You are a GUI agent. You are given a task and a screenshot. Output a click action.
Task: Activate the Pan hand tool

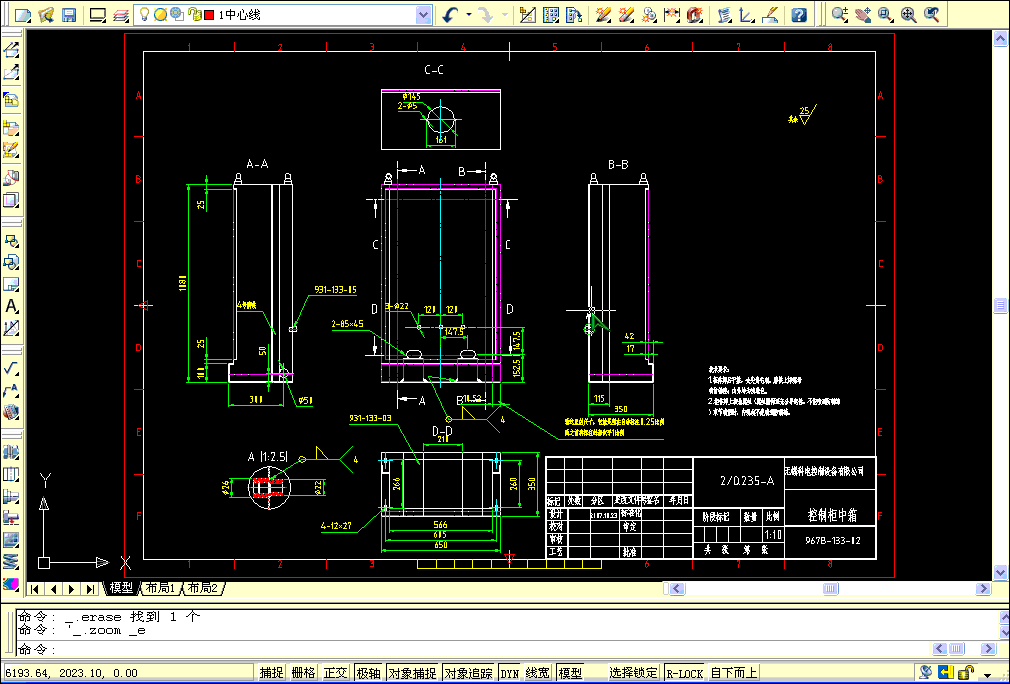pyautogui.click(x=862, y=15)
